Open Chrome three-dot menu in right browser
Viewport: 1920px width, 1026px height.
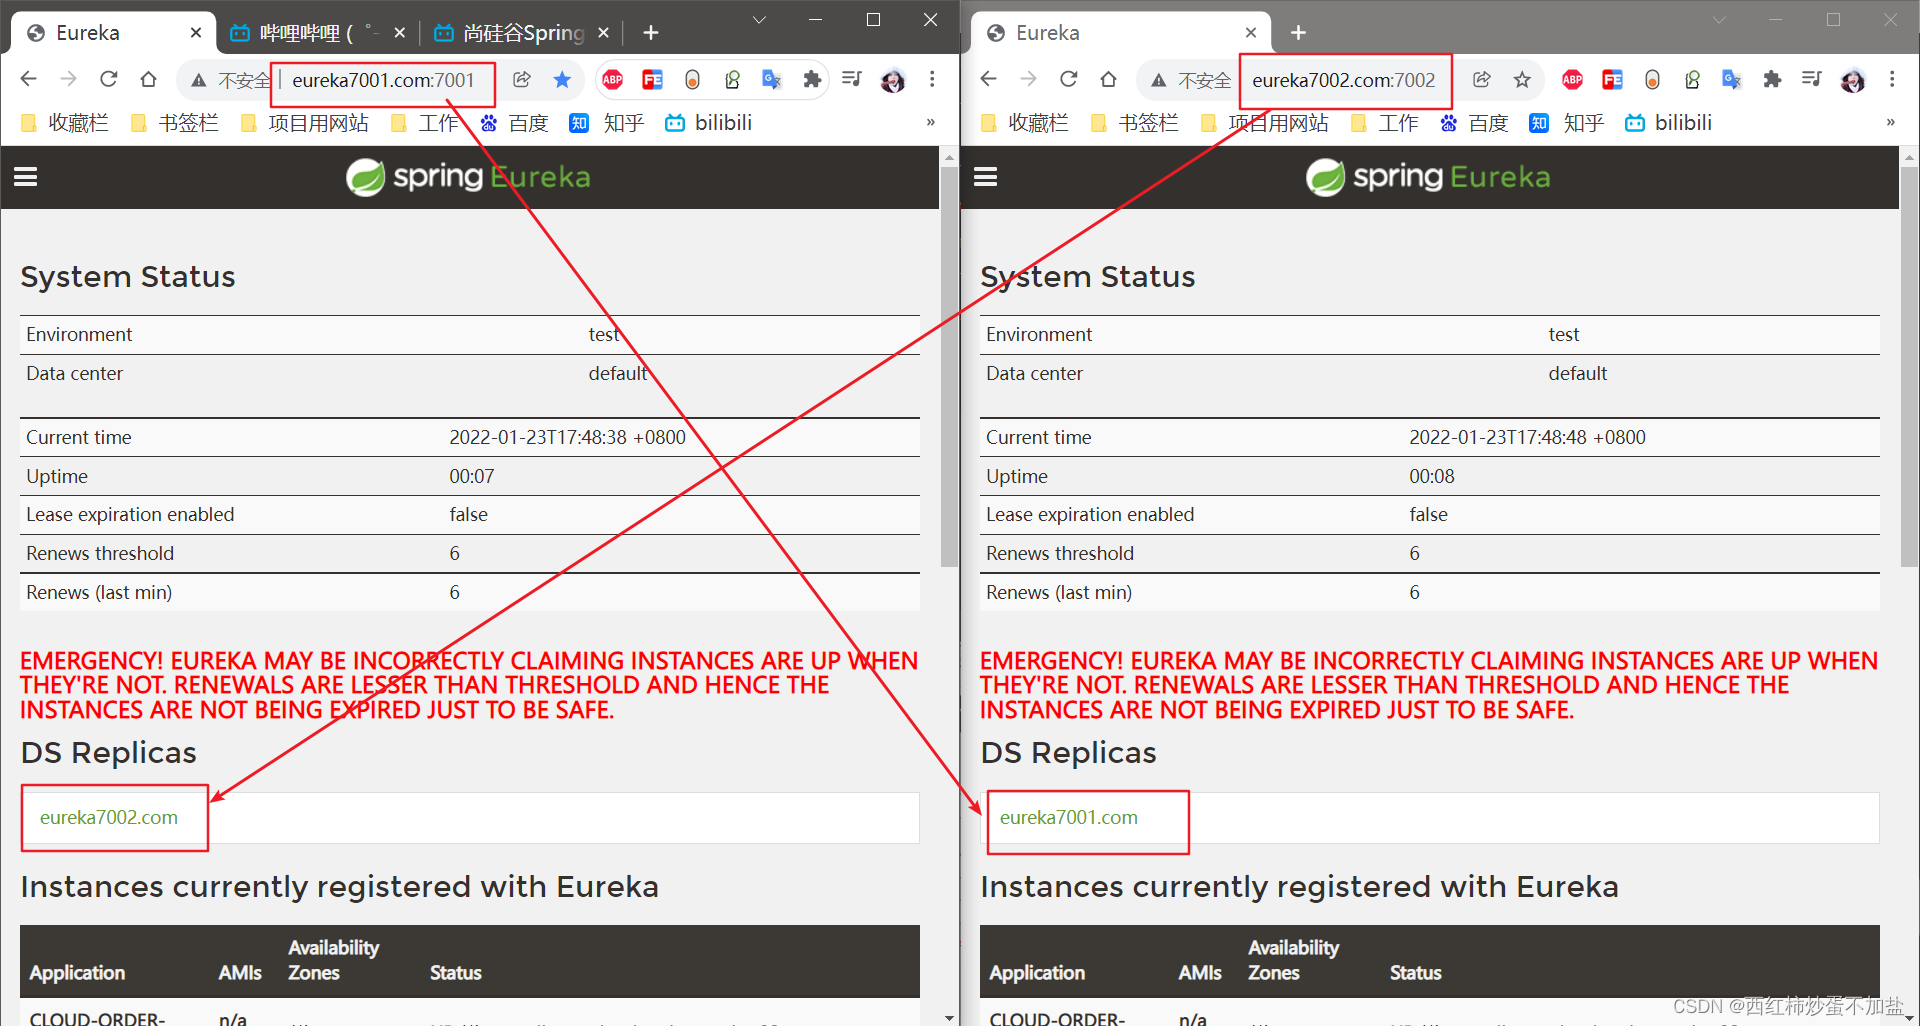coord(1892,79)
